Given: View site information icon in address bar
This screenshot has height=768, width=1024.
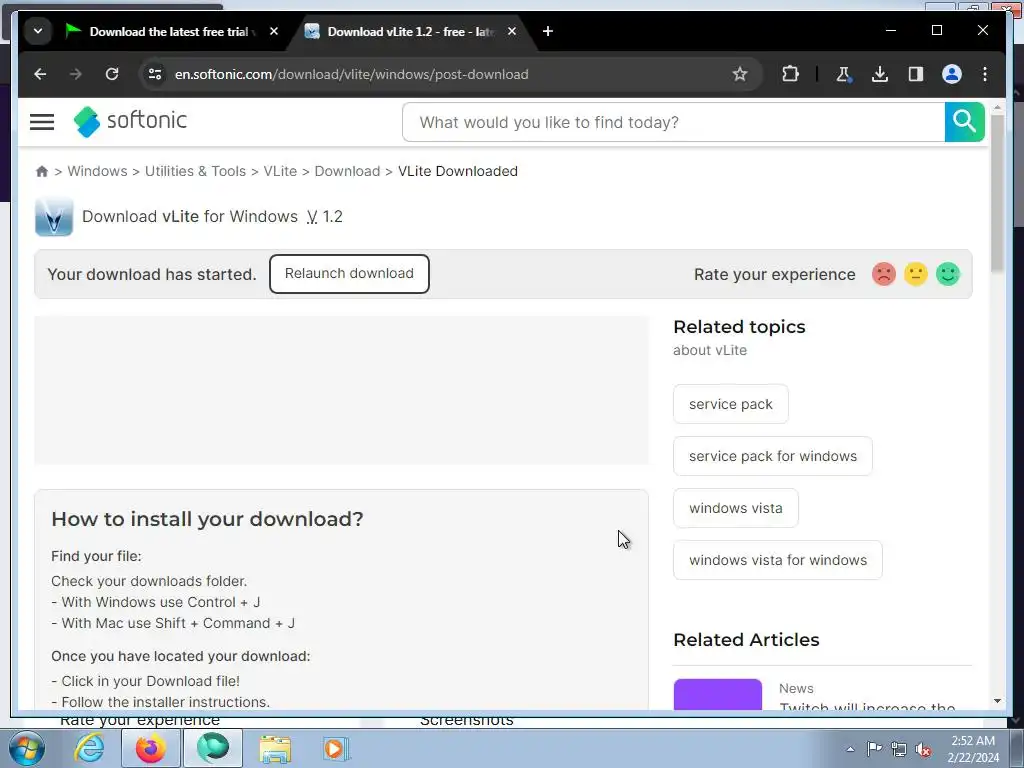Looking at the screenshot, I should pyautogui.click(x=155, y=74).
